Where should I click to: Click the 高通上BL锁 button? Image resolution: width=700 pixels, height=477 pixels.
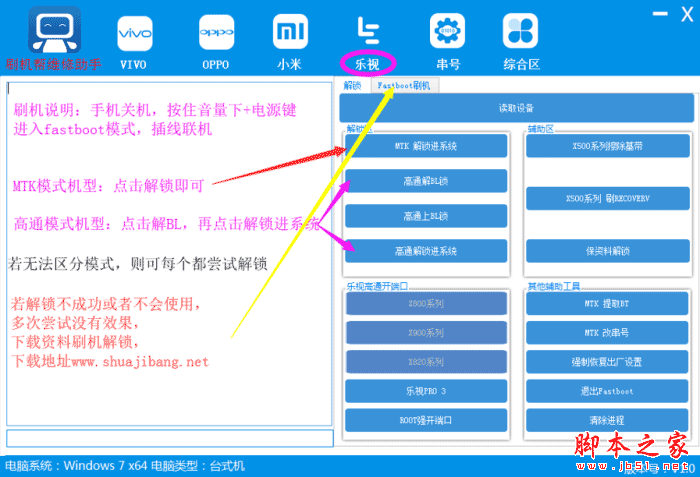(x=426, y=216)
